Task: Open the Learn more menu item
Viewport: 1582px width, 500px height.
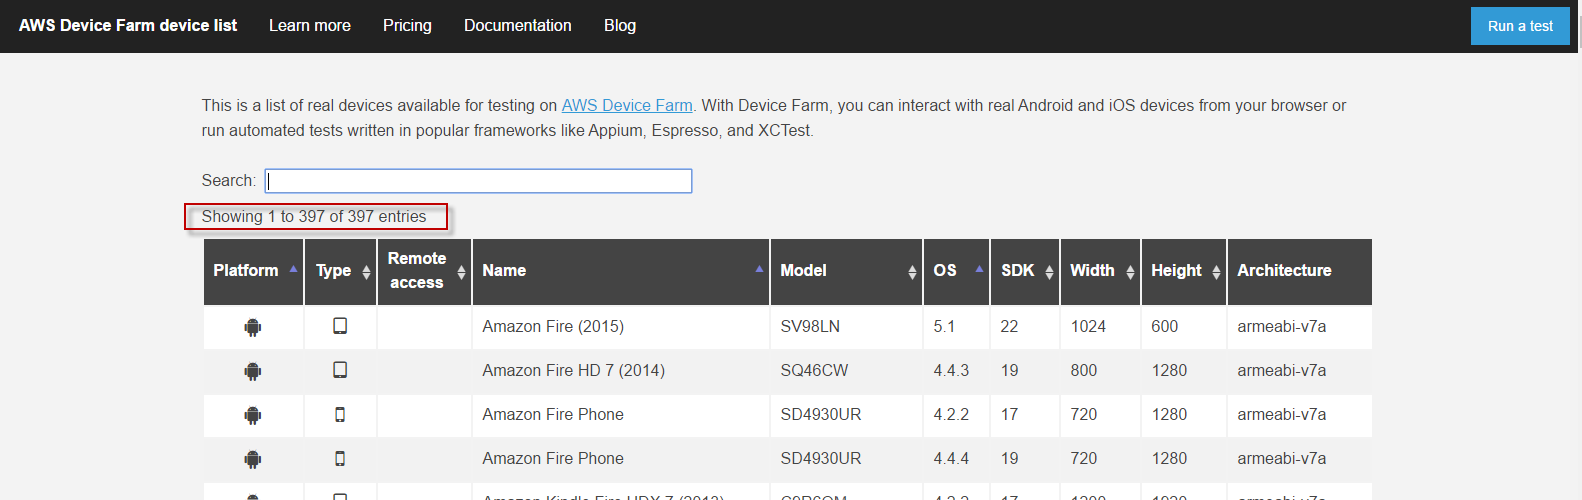Action: click(x=310, y=26)
